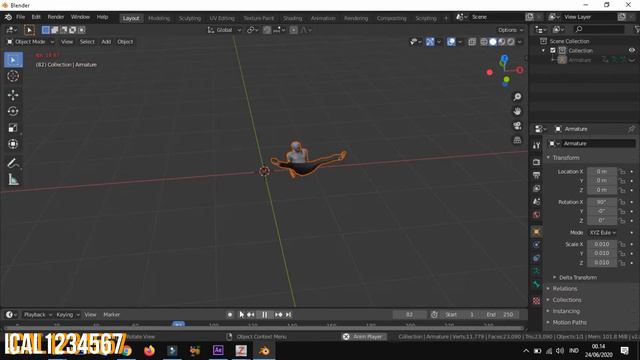
Task: Select the Annotate tool
Action: click(13, 163)
